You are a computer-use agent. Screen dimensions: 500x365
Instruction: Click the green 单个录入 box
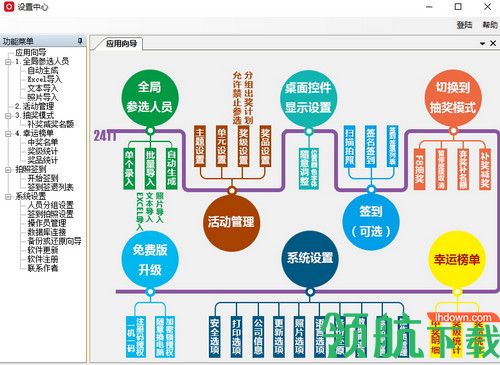129,169
